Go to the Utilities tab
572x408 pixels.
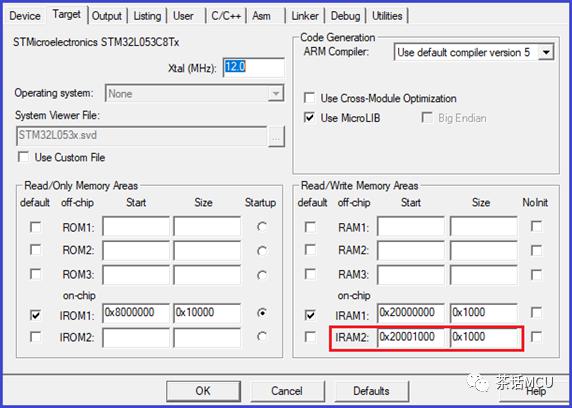click(387, 16)
